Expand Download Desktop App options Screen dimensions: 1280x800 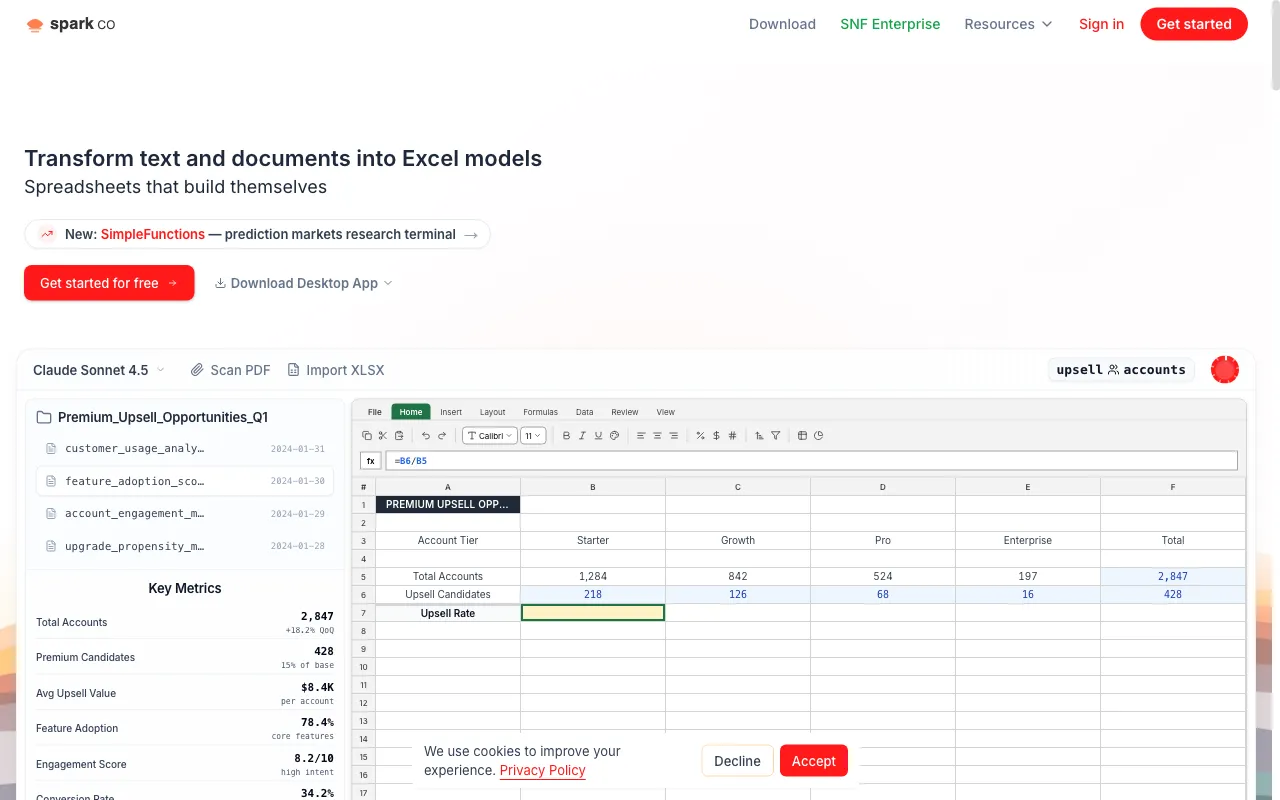pyautogui.click(x=304, y=283)
